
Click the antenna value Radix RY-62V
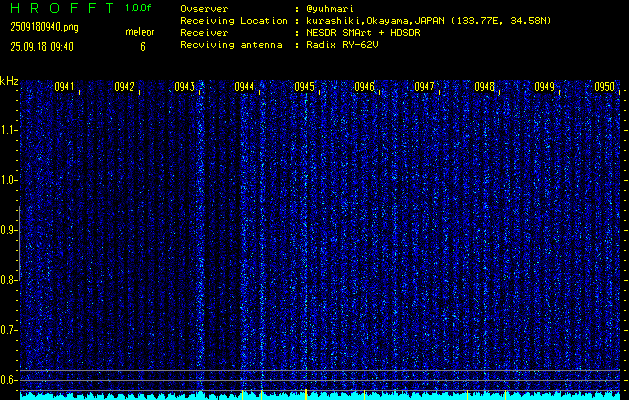pos(342,45)
